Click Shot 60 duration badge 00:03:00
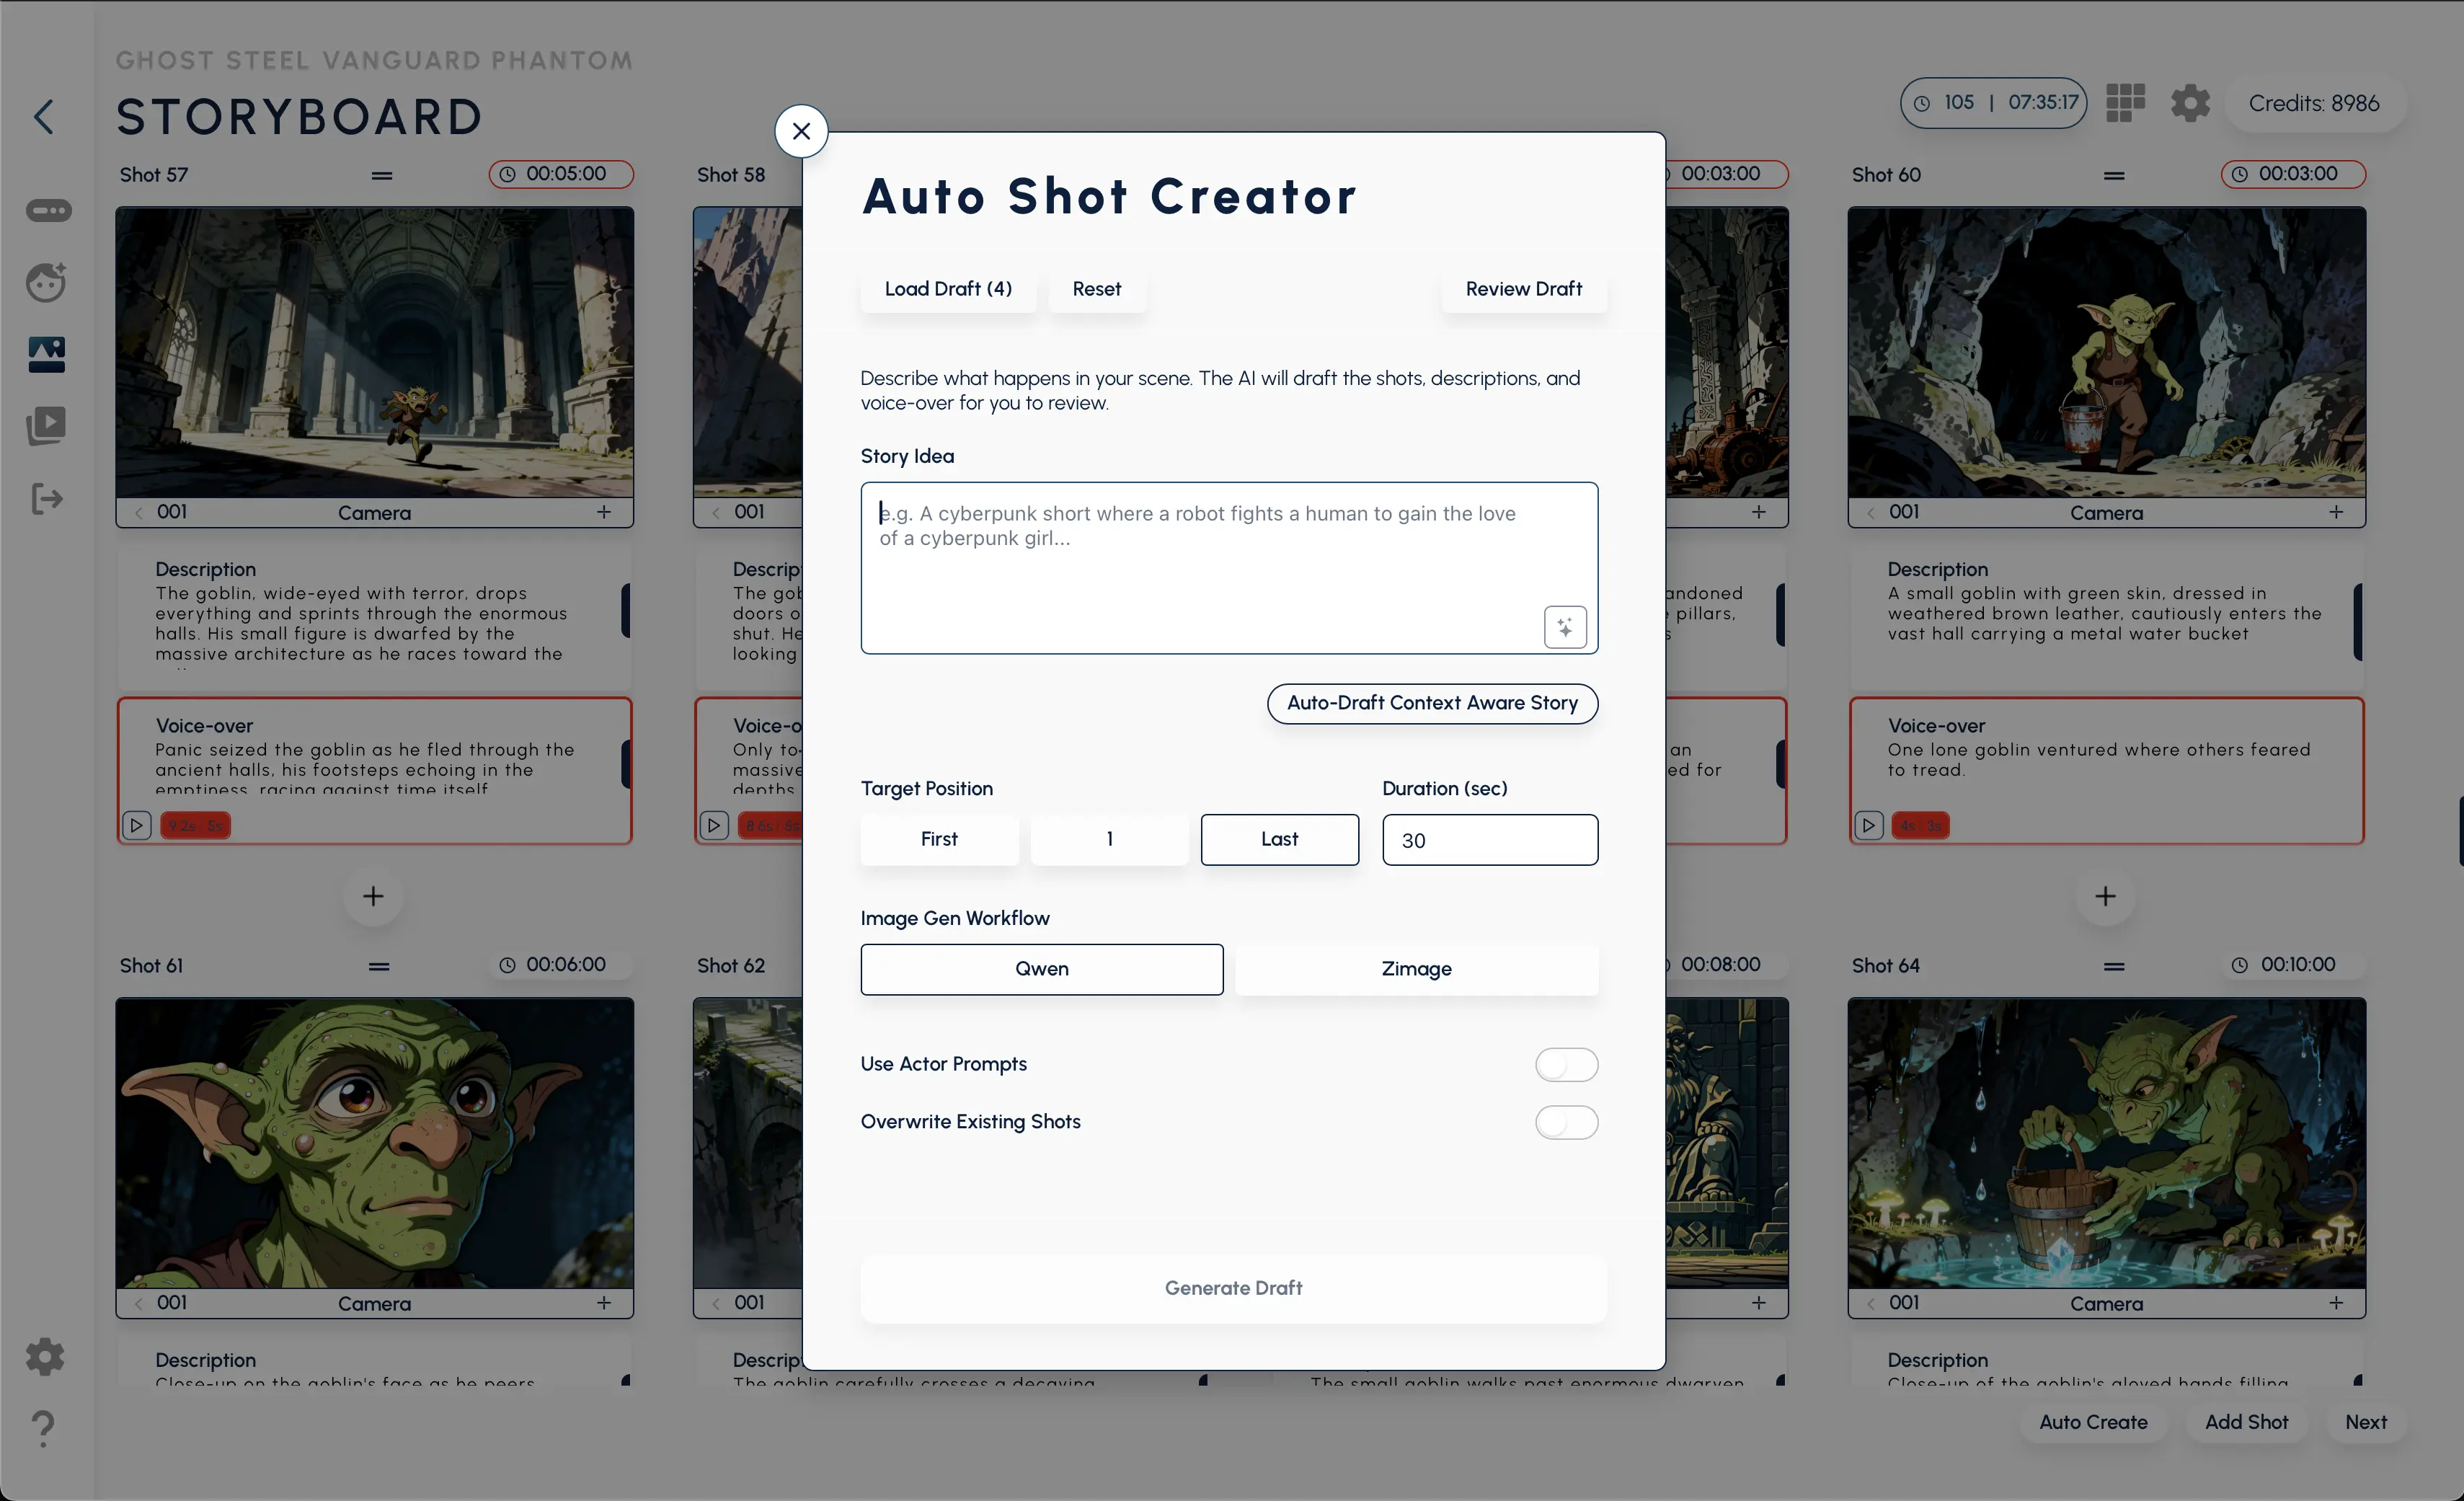The width and height of the screenshot is (2464, 1501). (x=2293, y=174)
